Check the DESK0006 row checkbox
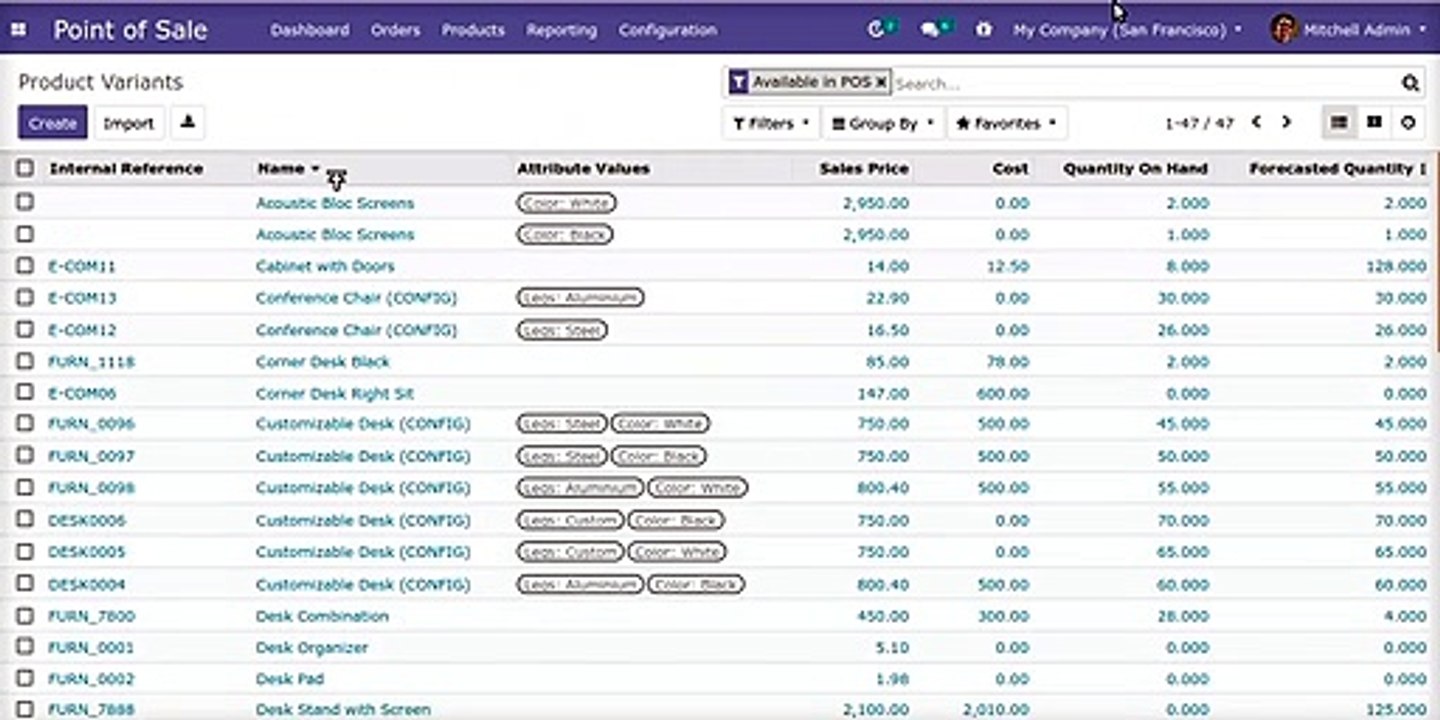This screenshot has height=720, width=1440. click(x=25, y=519)
